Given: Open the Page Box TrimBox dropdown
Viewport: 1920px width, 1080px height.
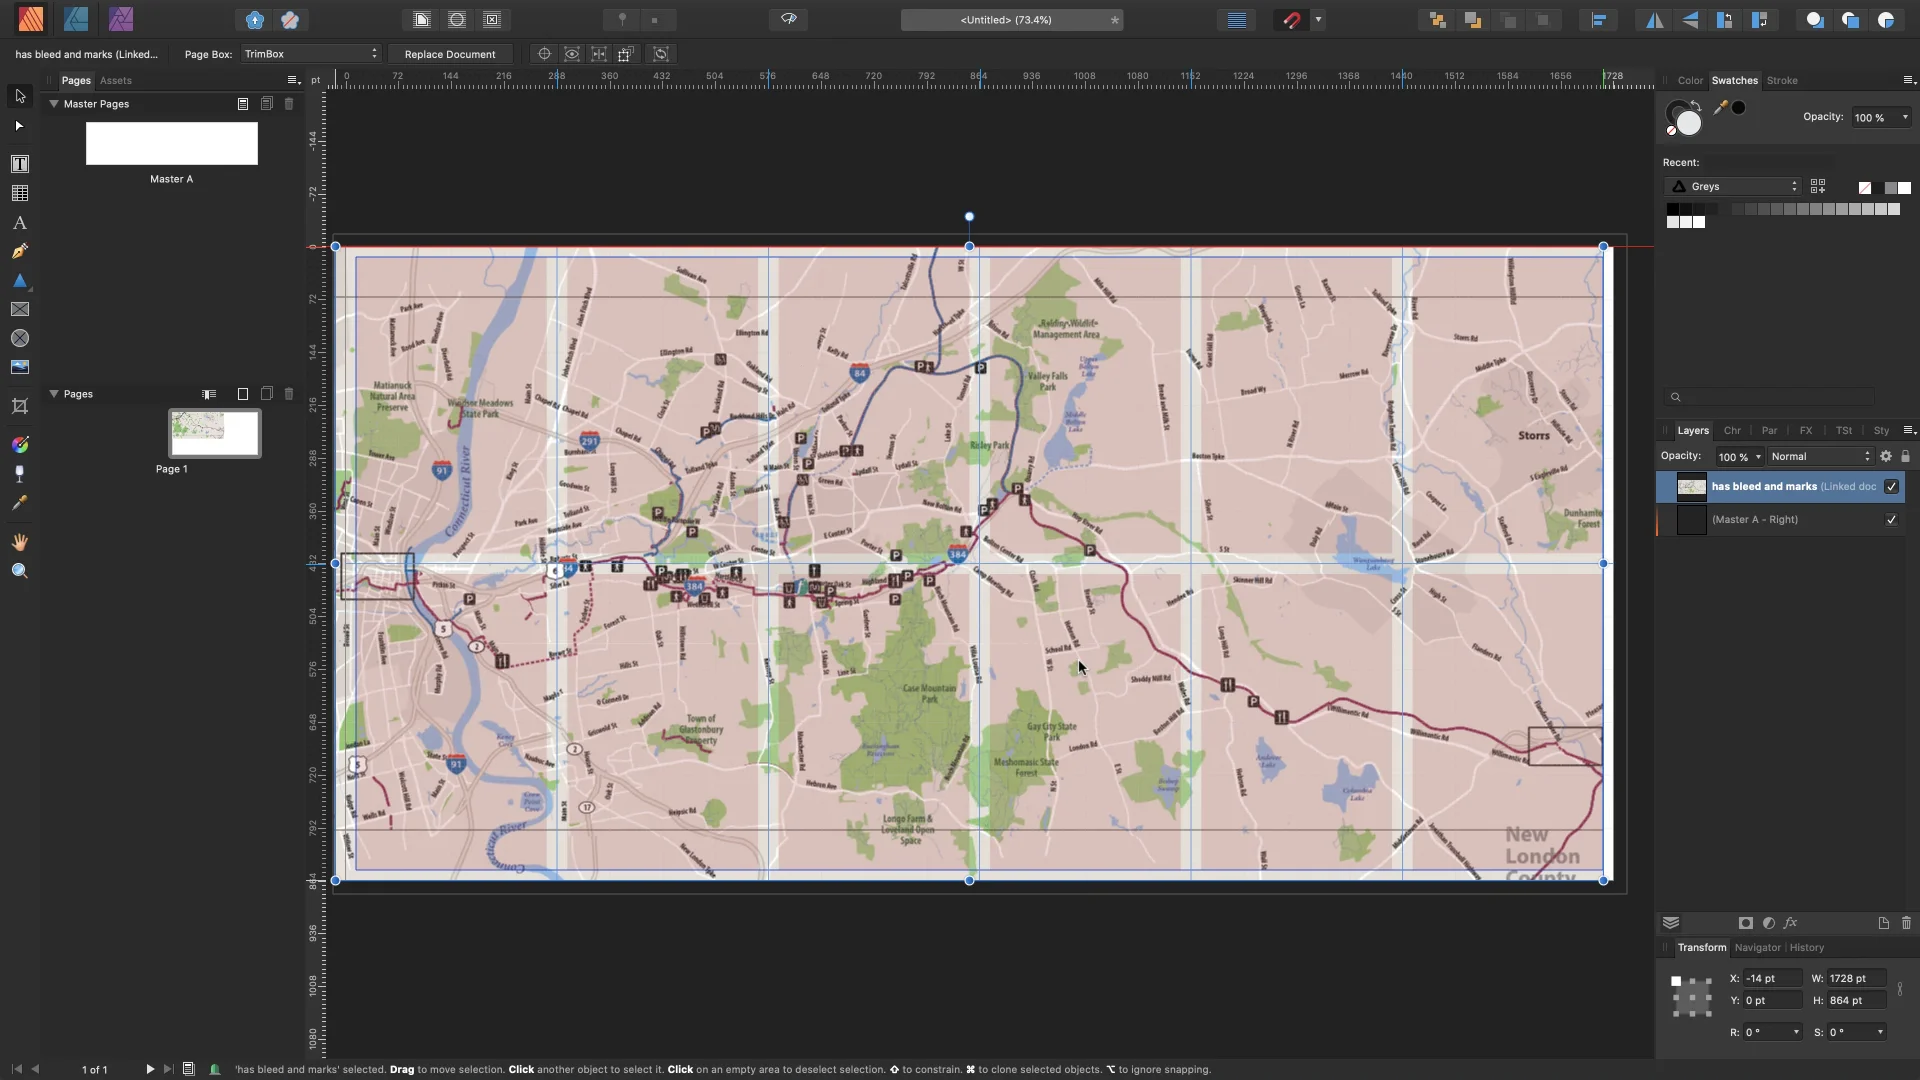Looking at the screenshot, I should (311, 54).
